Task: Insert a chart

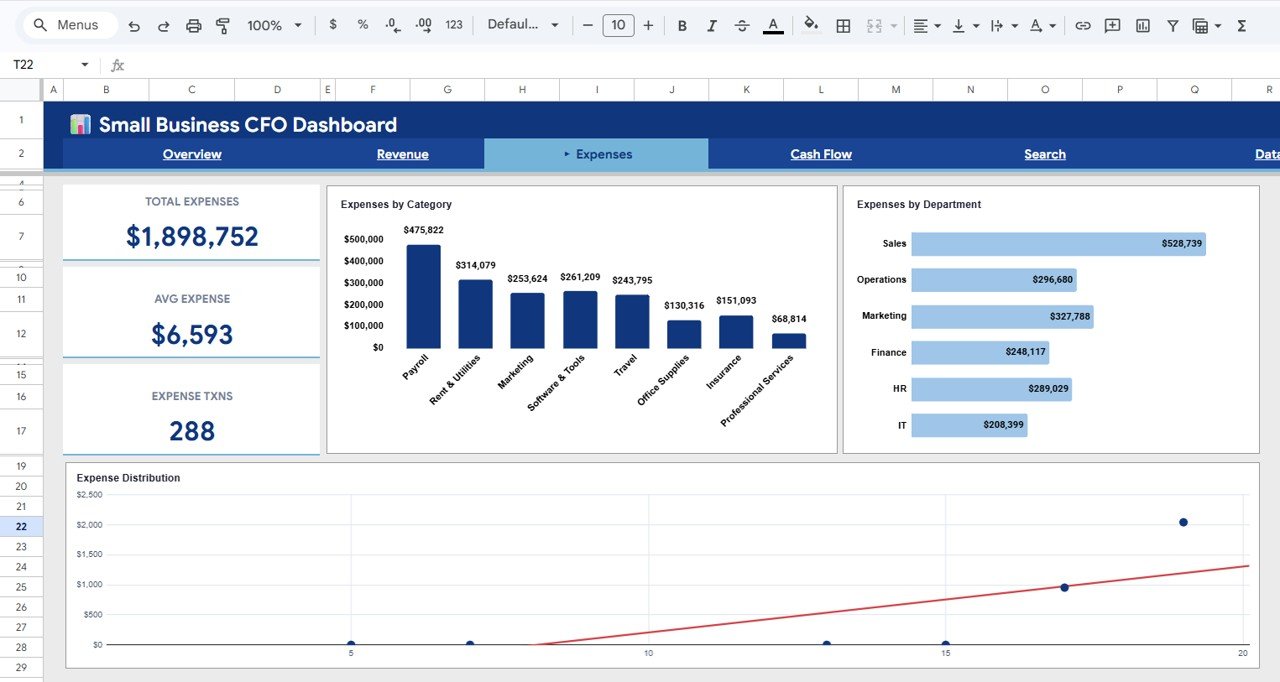Action: coord(1142,25)
